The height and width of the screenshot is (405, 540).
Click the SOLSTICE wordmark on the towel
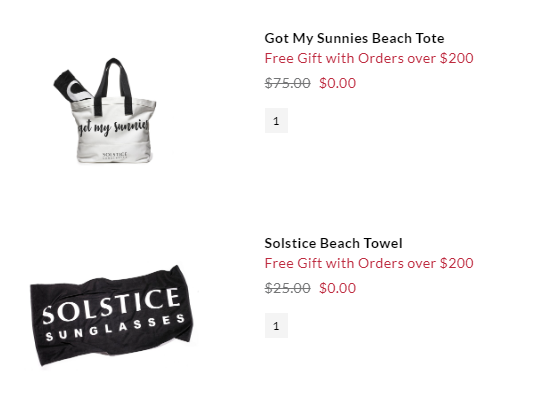(x=111, y=306)
